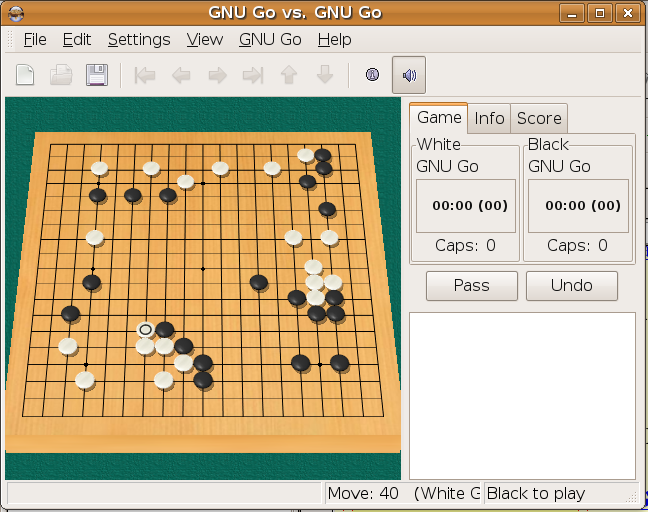Open the GNU Go menu

tap(270, 40)
